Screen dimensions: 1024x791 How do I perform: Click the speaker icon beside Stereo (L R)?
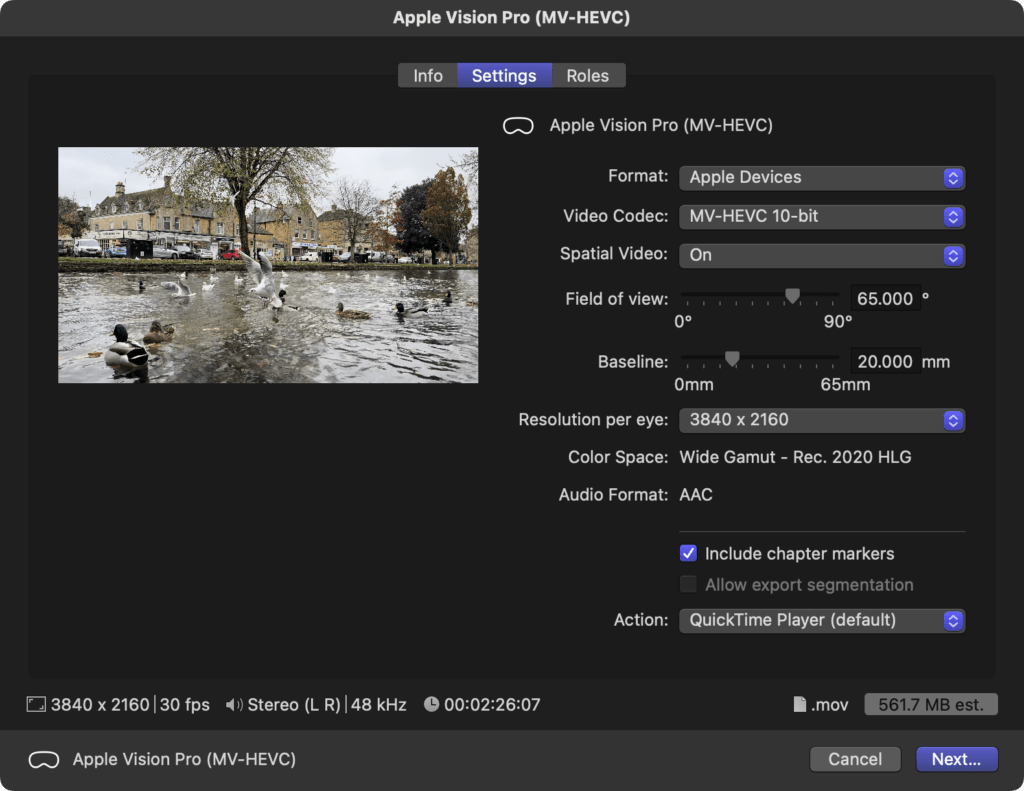click(234, 705)
